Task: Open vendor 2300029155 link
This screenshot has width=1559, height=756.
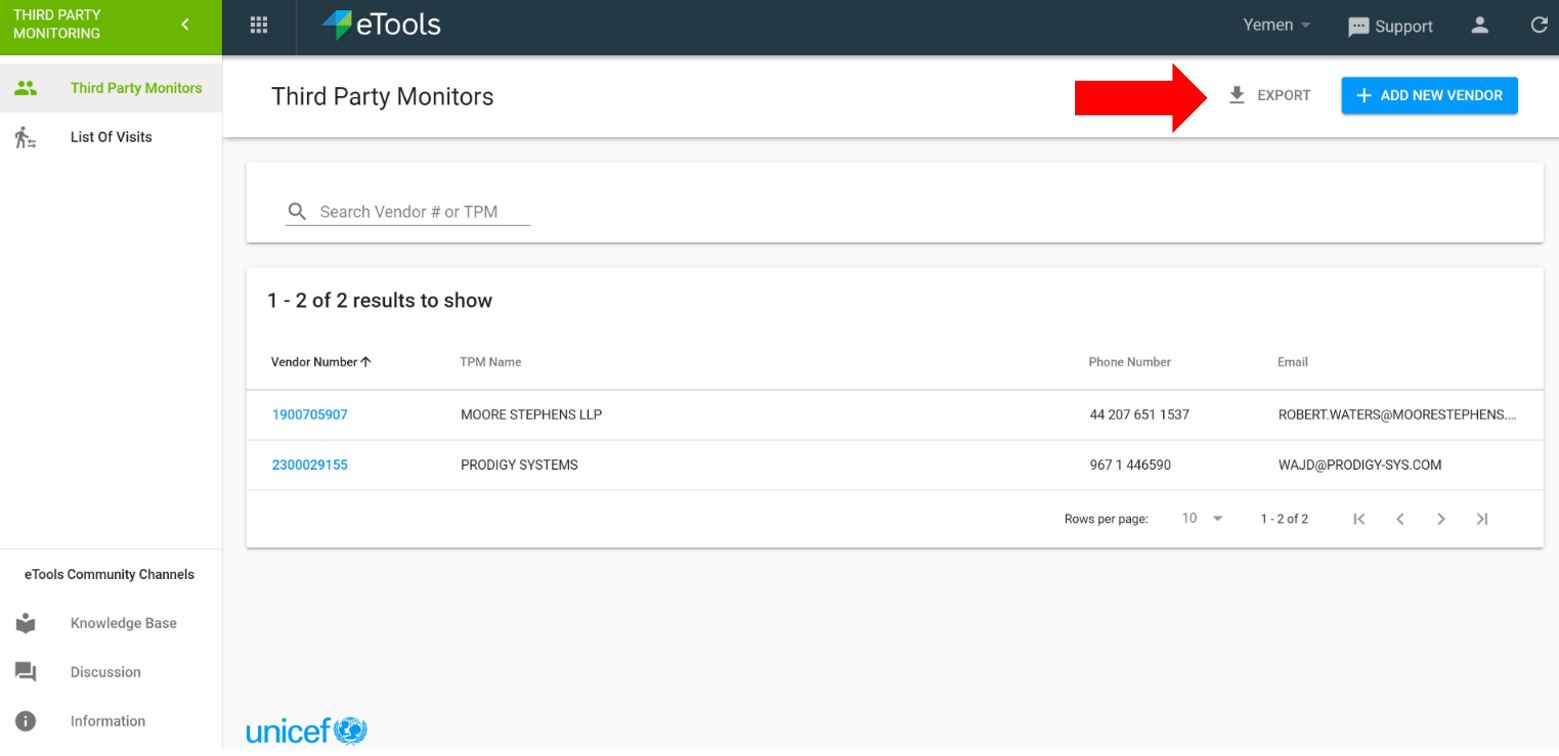Action: 310,465
